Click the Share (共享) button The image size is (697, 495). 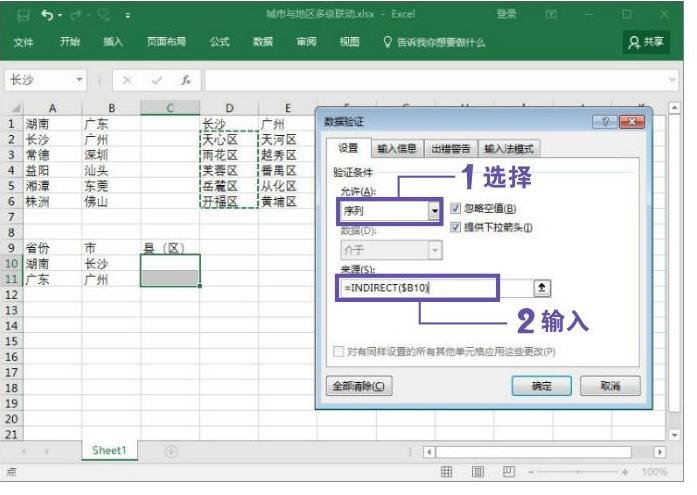(x=646, y=42)
